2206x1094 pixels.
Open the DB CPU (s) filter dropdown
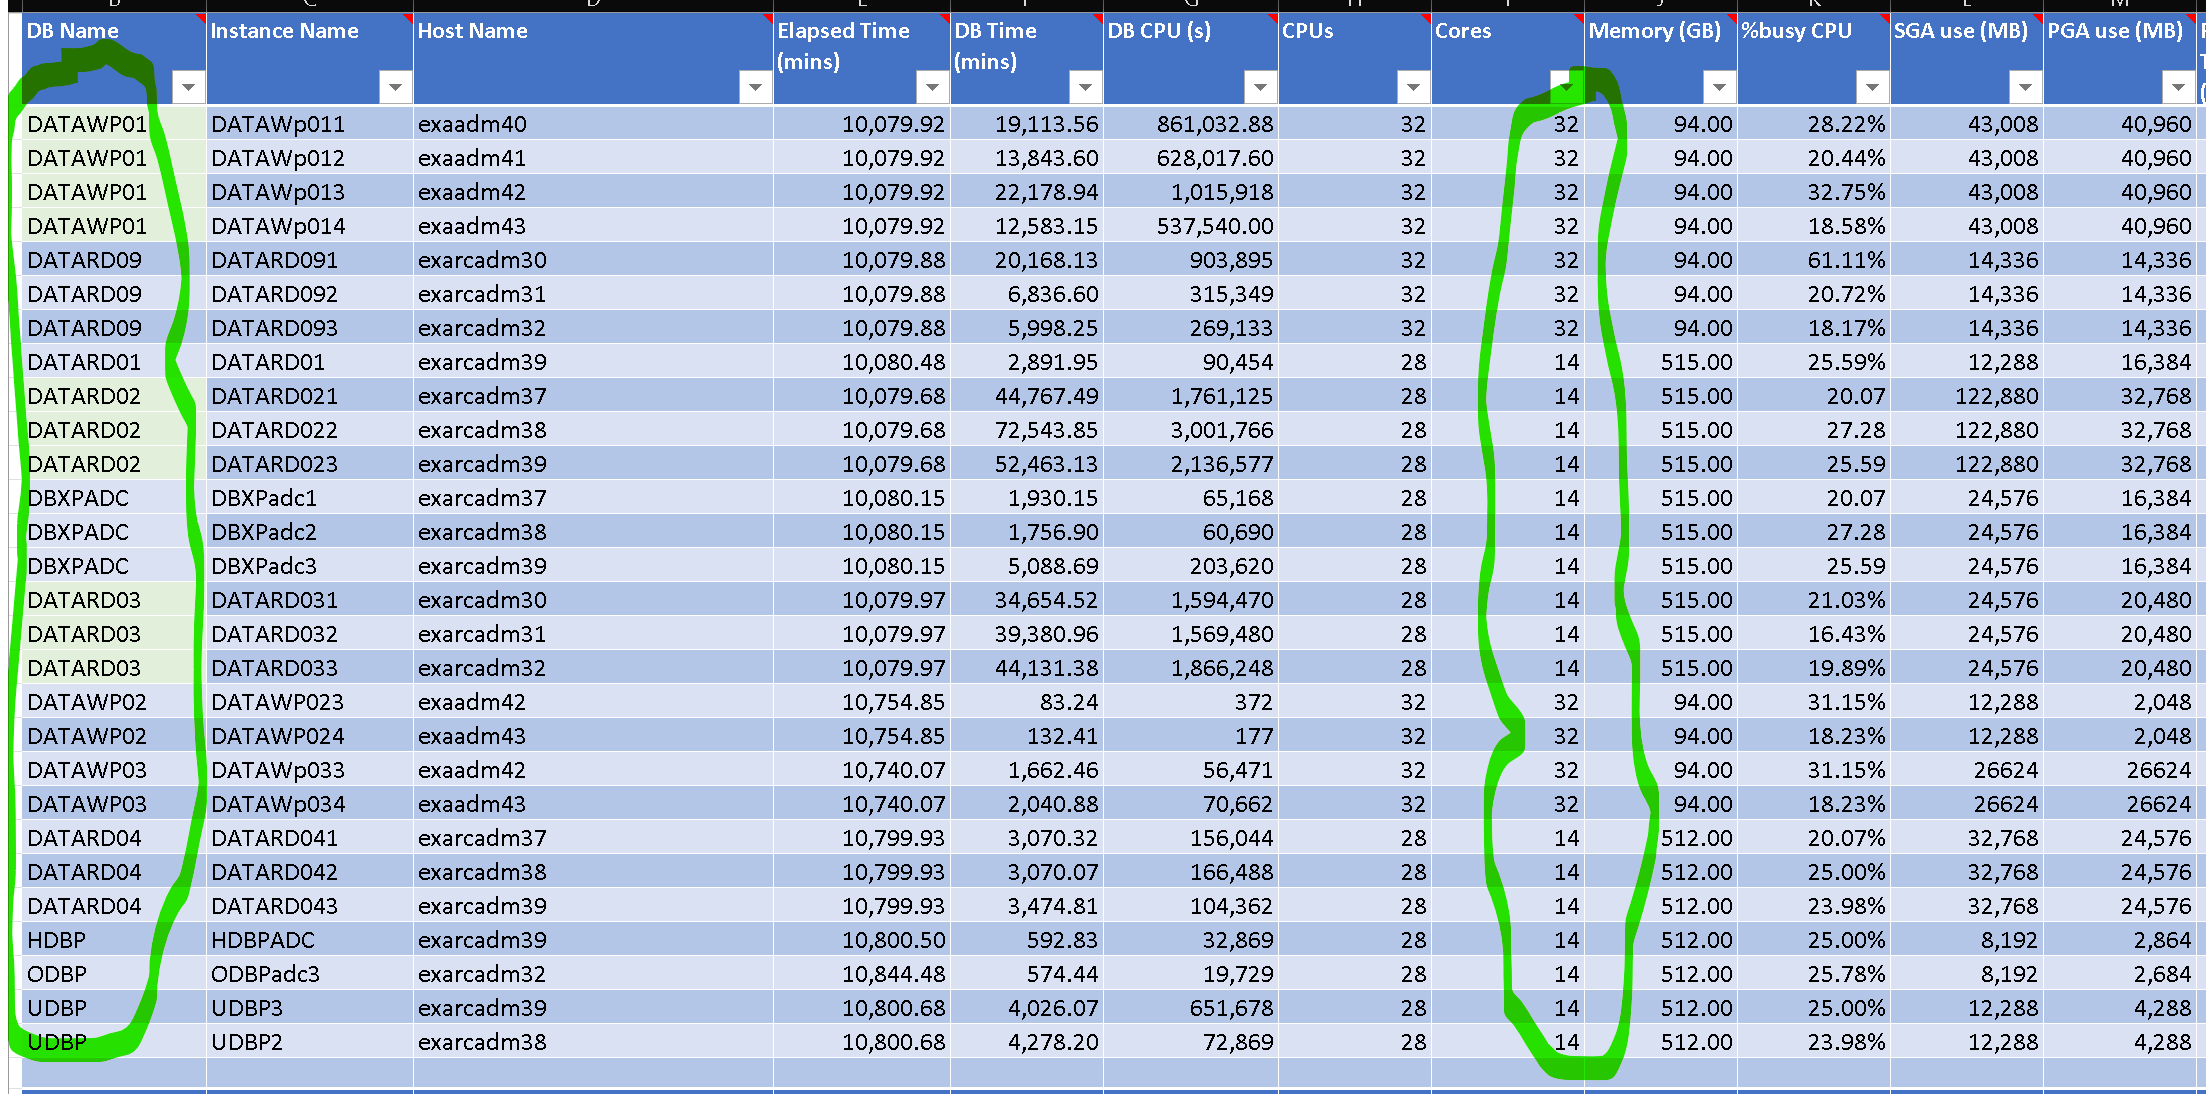pyautogui.click(x=1260, y=87)
